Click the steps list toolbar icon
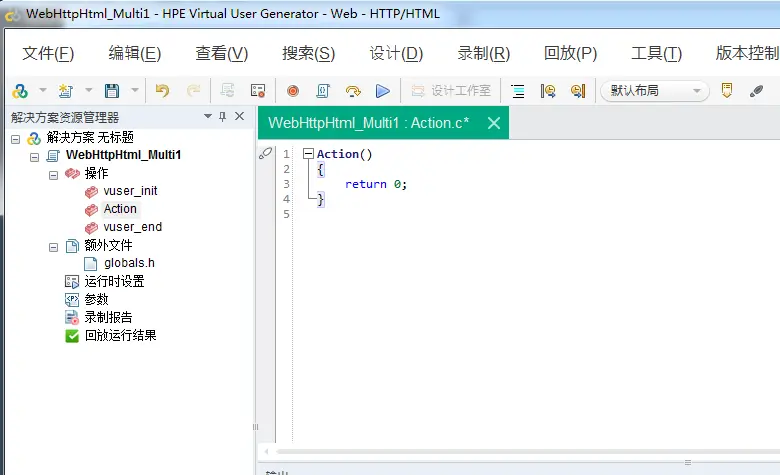 518,91
